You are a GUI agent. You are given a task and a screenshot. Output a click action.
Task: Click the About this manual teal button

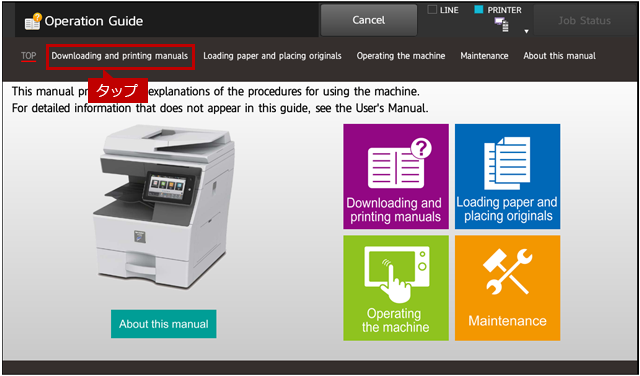(x=164, y=324)
